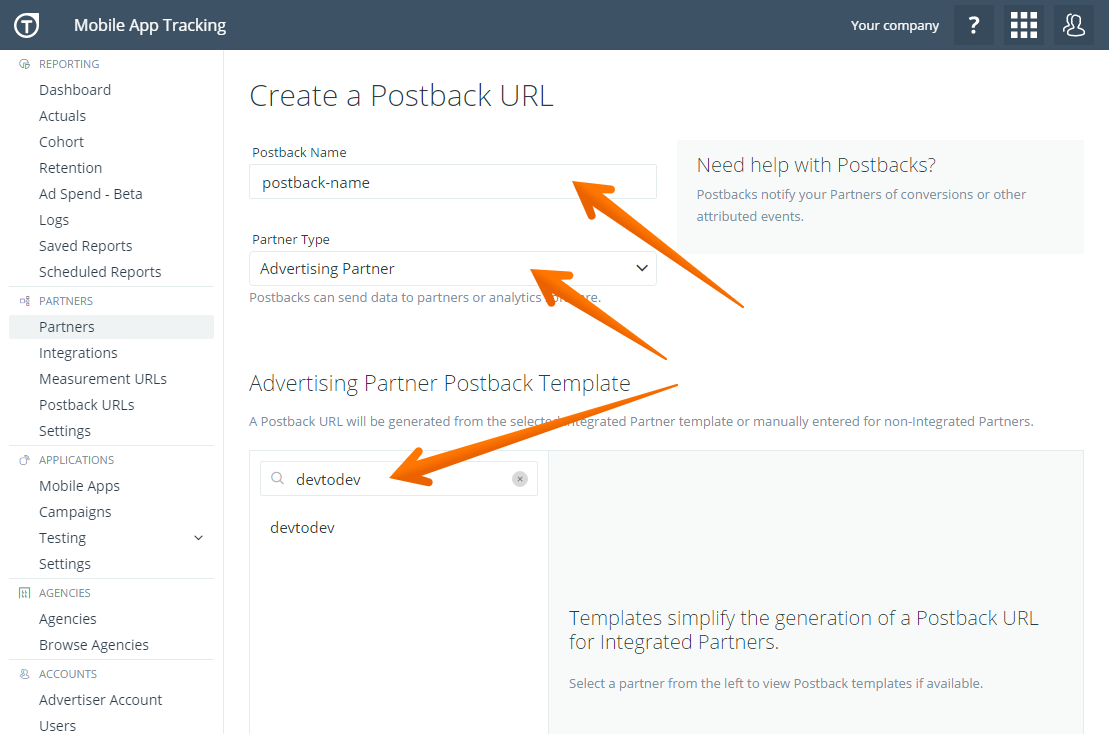Click the TUNE logo icon
1109x734 pixels.
(x=26, y=25)
